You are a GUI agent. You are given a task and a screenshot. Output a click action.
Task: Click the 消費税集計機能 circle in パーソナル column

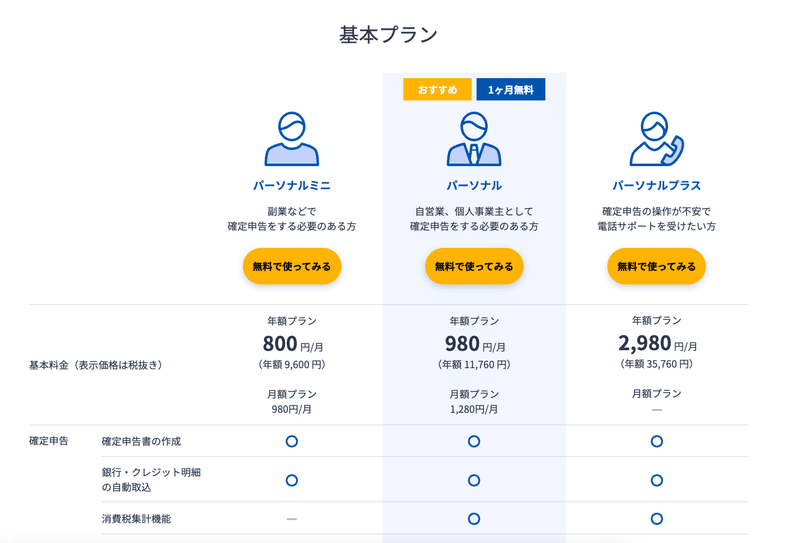474,519
